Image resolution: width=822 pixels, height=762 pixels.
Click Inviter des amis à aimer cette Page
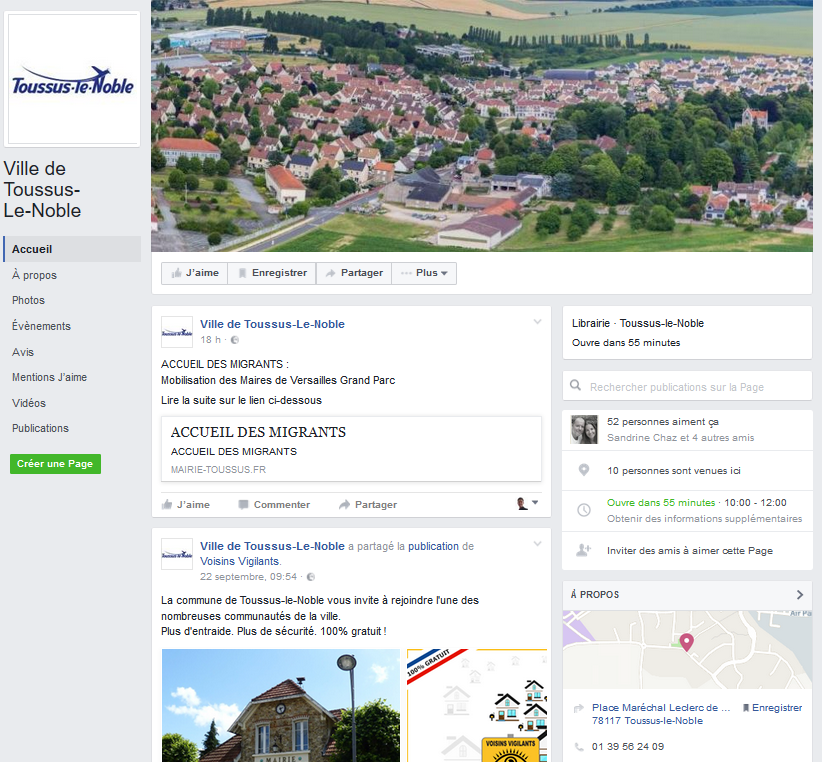tap(690, 551)
